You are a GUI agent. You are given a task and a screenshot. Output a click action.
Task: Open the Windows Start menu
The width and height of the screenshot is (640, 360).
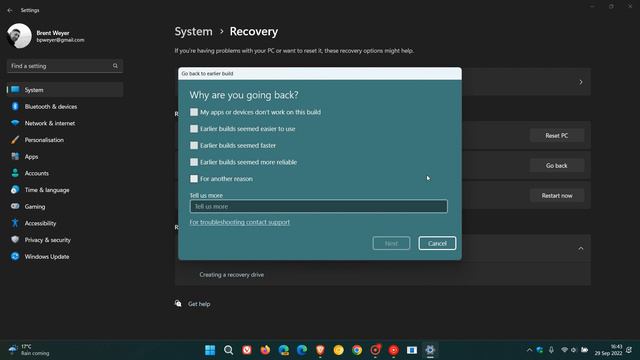click(x=210, y=350)
